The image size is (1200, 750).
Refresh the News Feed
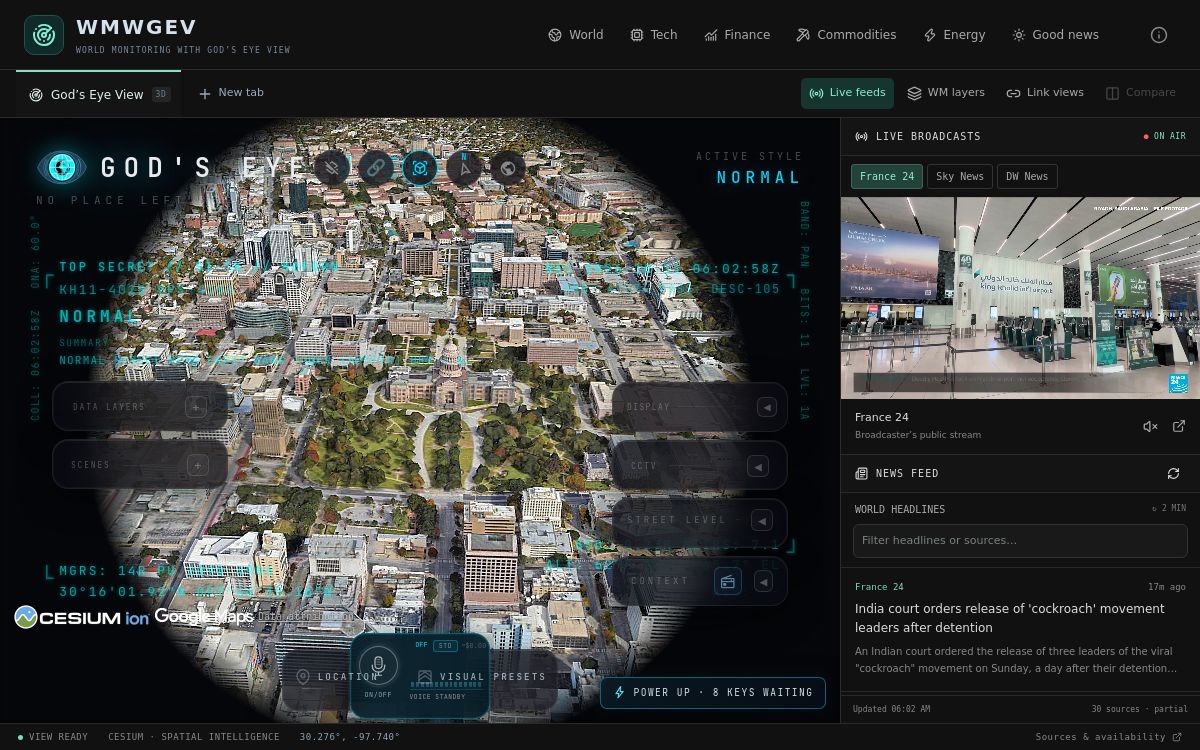point(1173,473)
